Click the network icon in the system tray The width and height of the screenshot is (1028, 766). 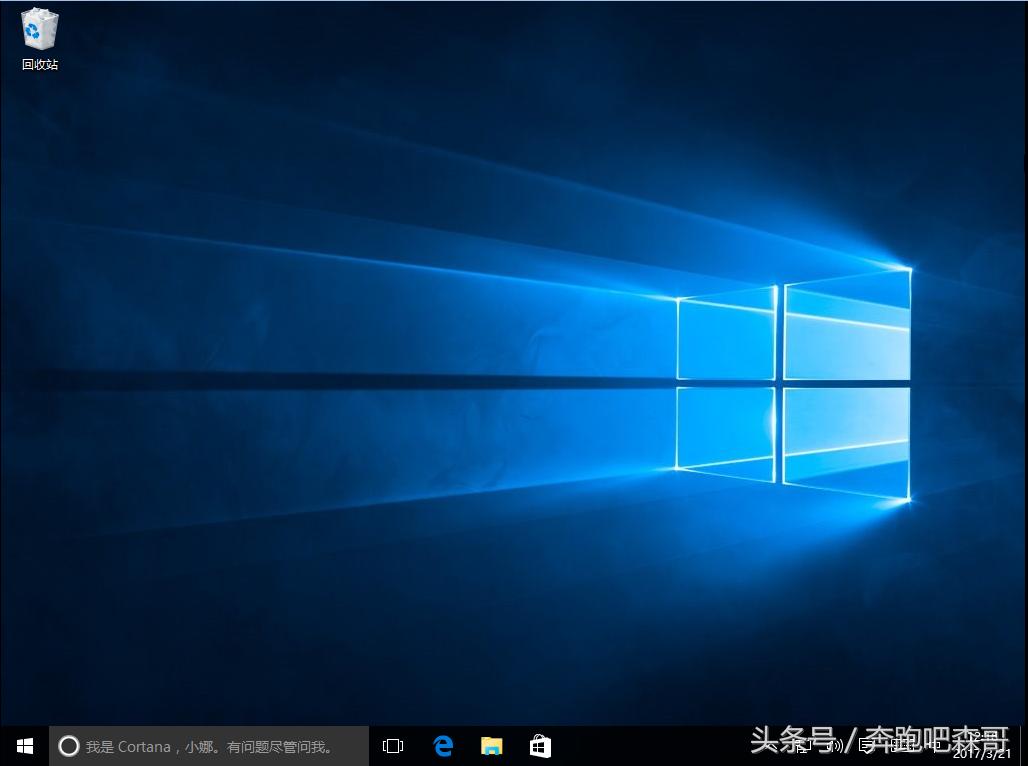coord(808,745)
